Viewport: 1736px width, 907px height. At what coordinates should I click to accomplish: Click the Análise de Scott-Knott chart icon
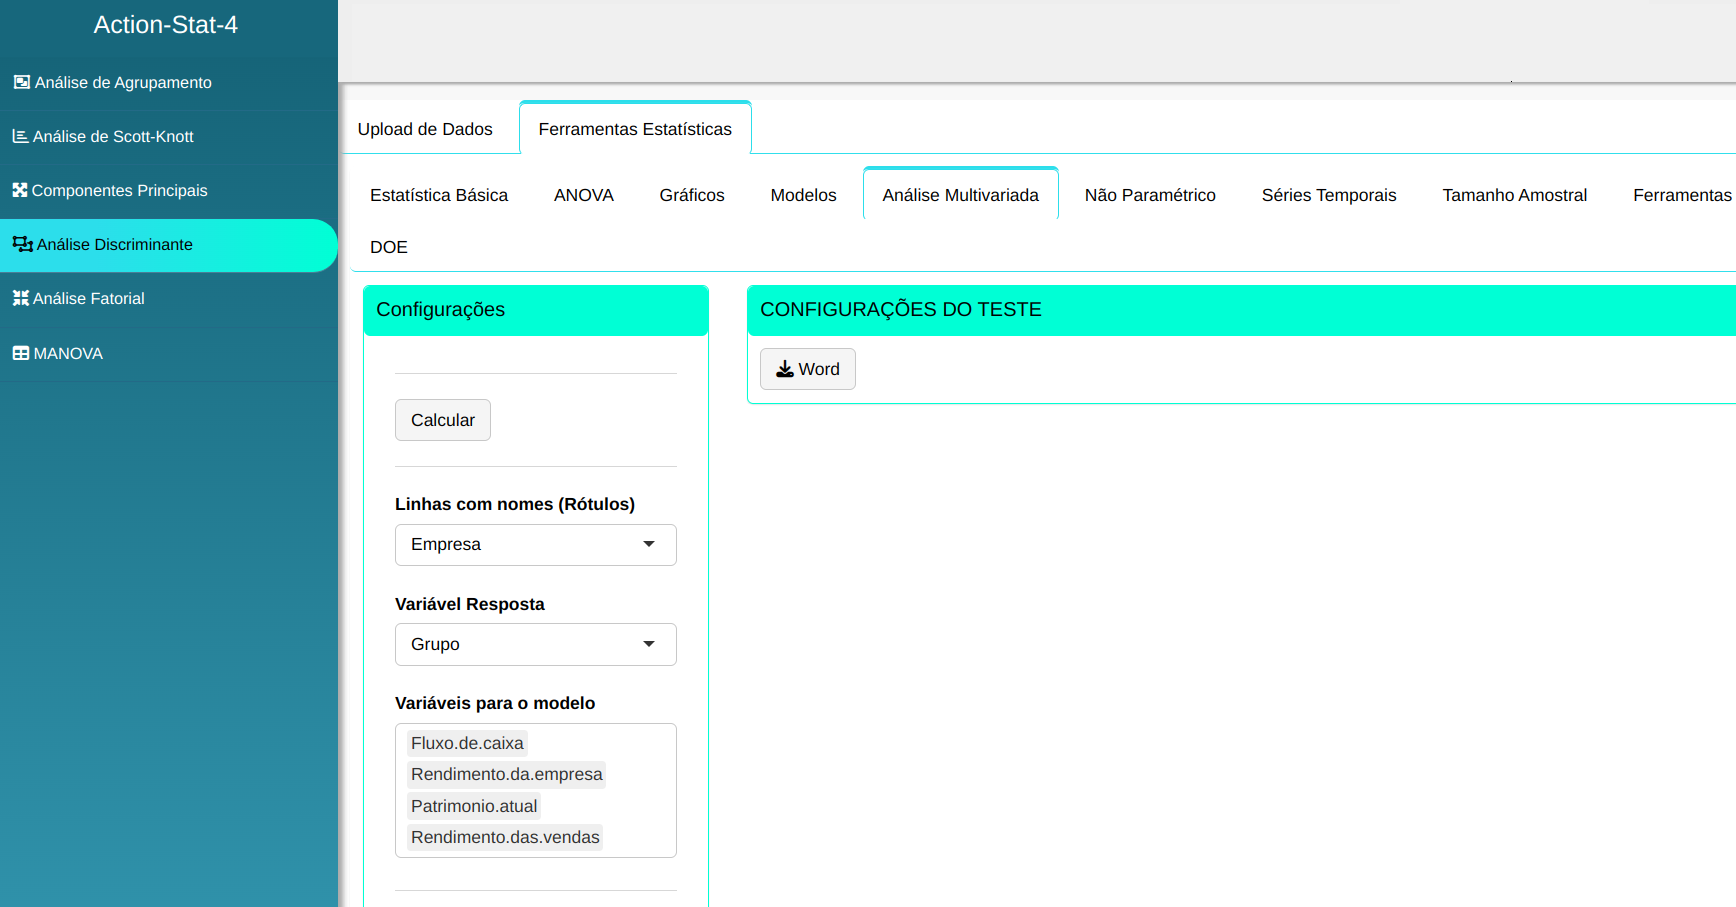20,136
